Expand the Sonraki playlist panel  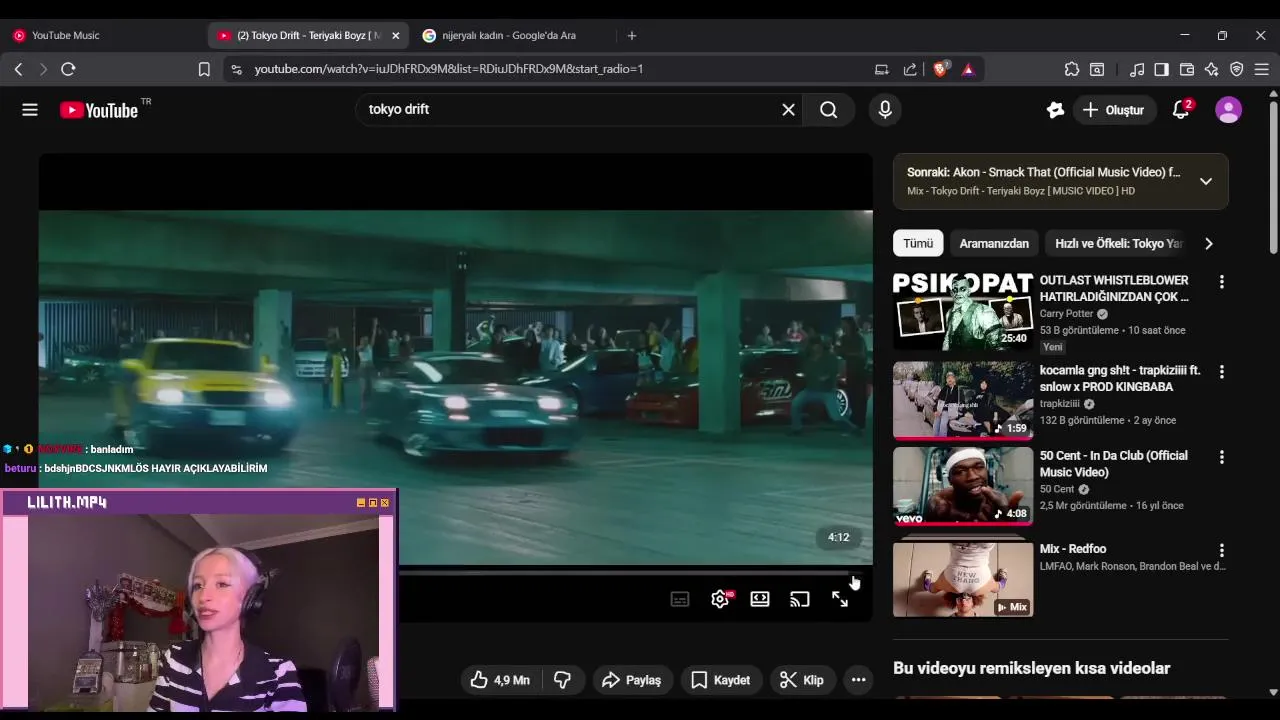click(x=1206, y=181)
